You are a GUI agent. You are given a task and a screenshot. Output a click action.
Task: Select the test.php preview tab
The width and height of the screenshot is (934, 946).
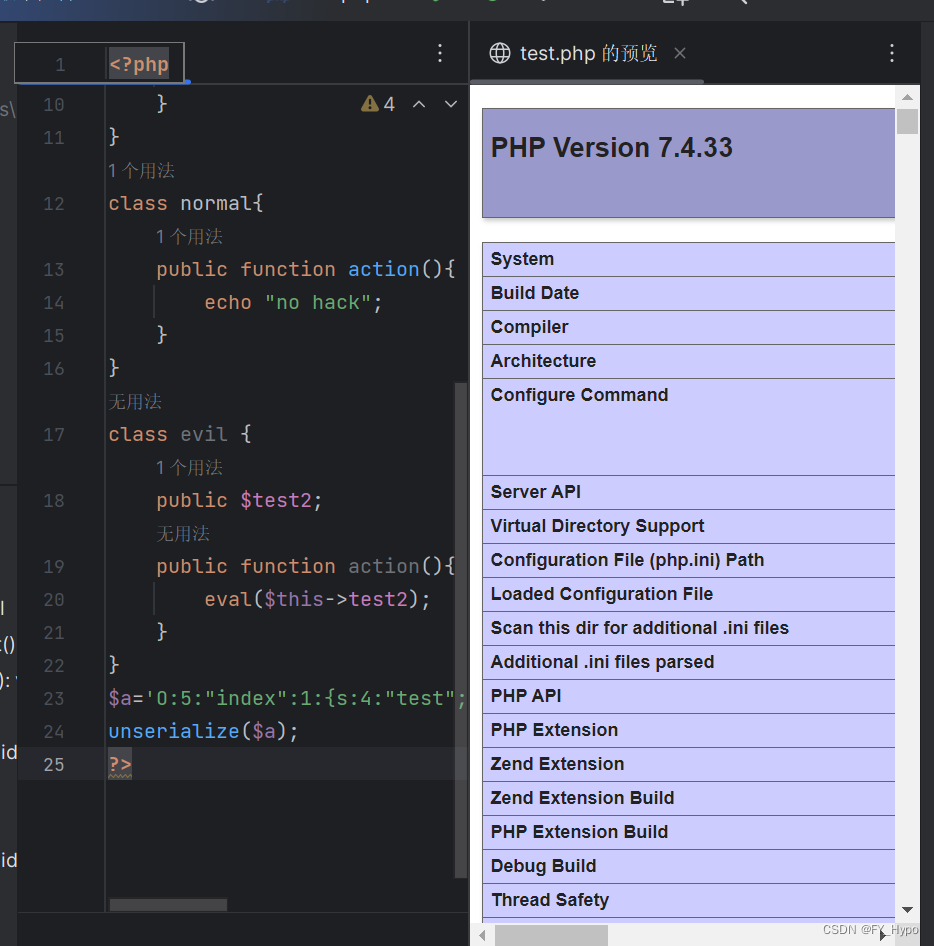pos(586,53)
